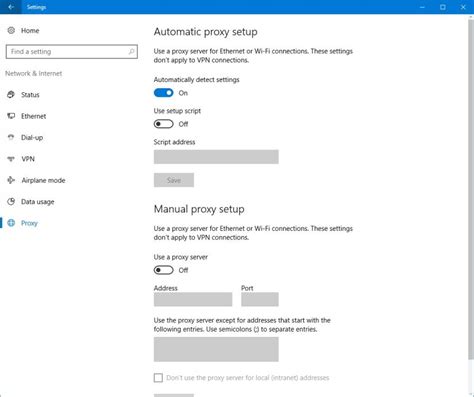Click the Script address field
Screen dimensions: 474x397
tap(216, 157)
